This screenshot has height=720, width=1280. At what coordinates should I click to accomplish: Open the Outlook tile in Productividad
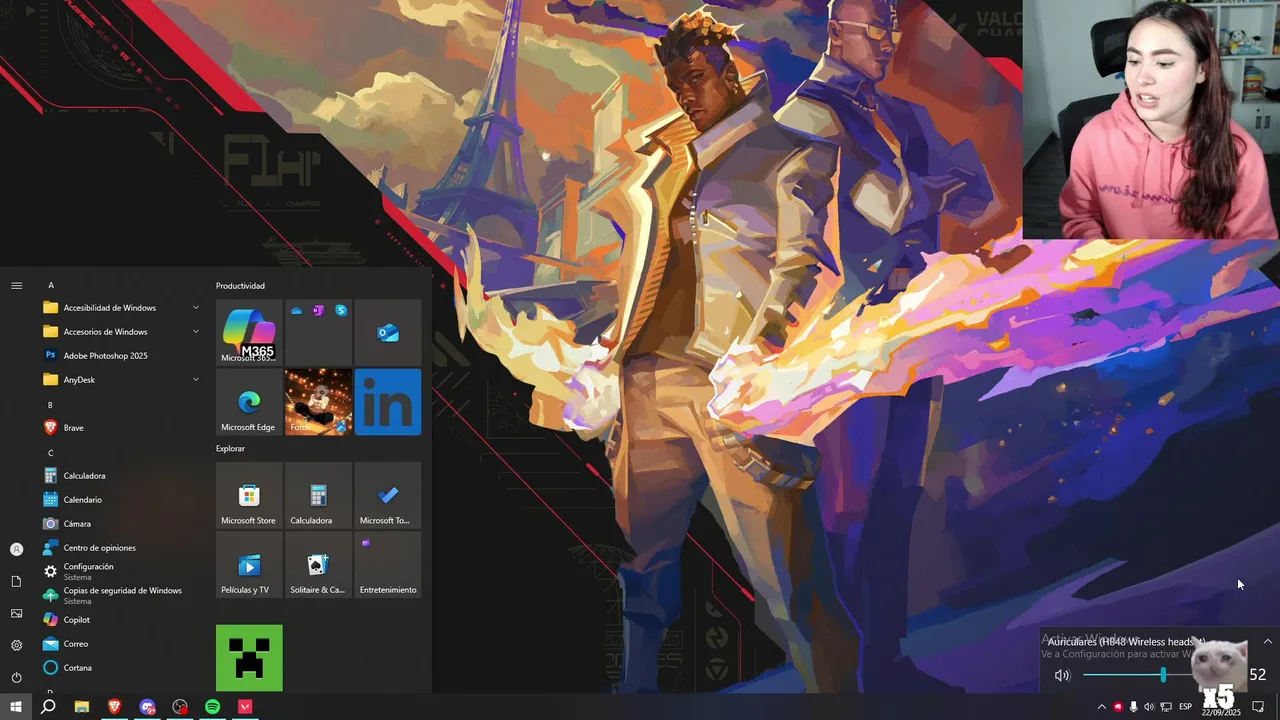388,333
